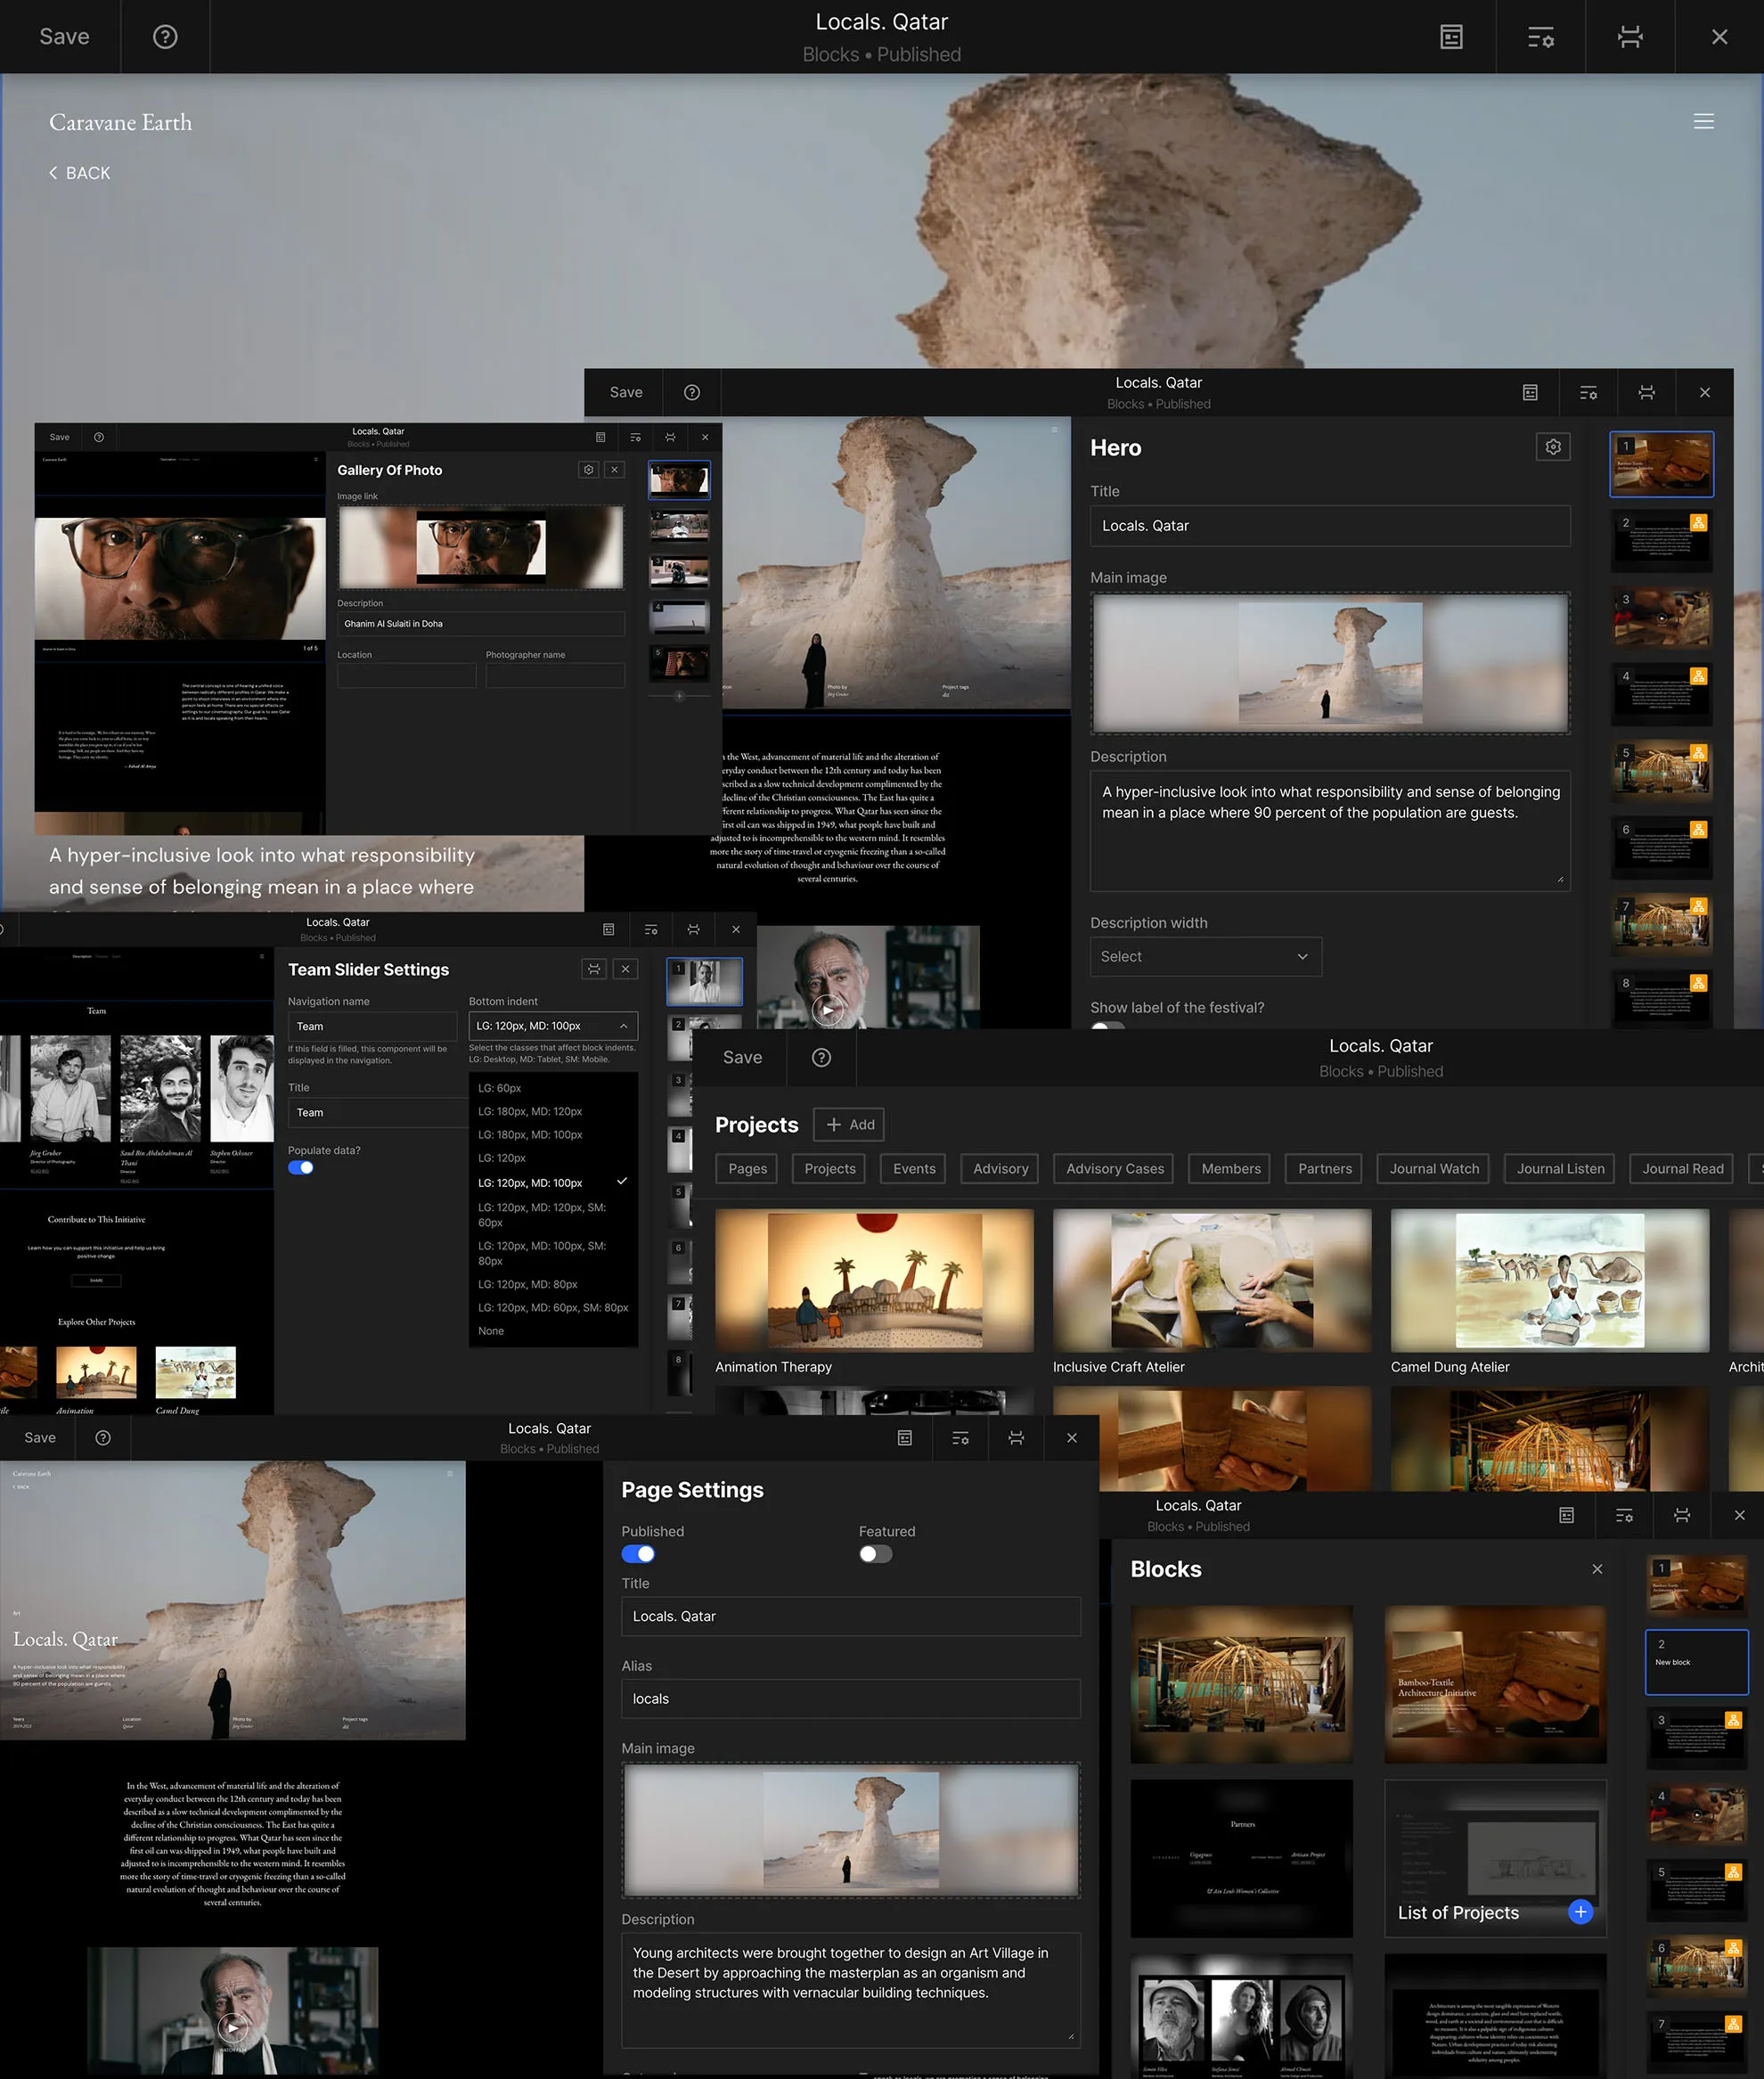Add a gallery photo with the plus below thumbnails
This screenshot has height=2079, width=1764.
679,696
